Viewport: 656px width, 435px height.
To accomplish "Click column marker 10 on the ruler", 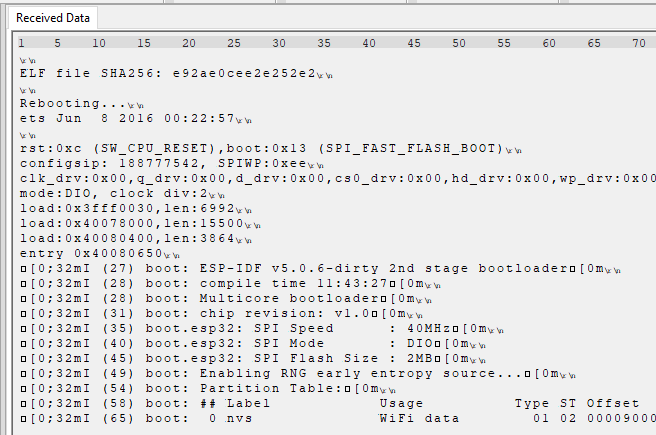I will coord(99,43).
